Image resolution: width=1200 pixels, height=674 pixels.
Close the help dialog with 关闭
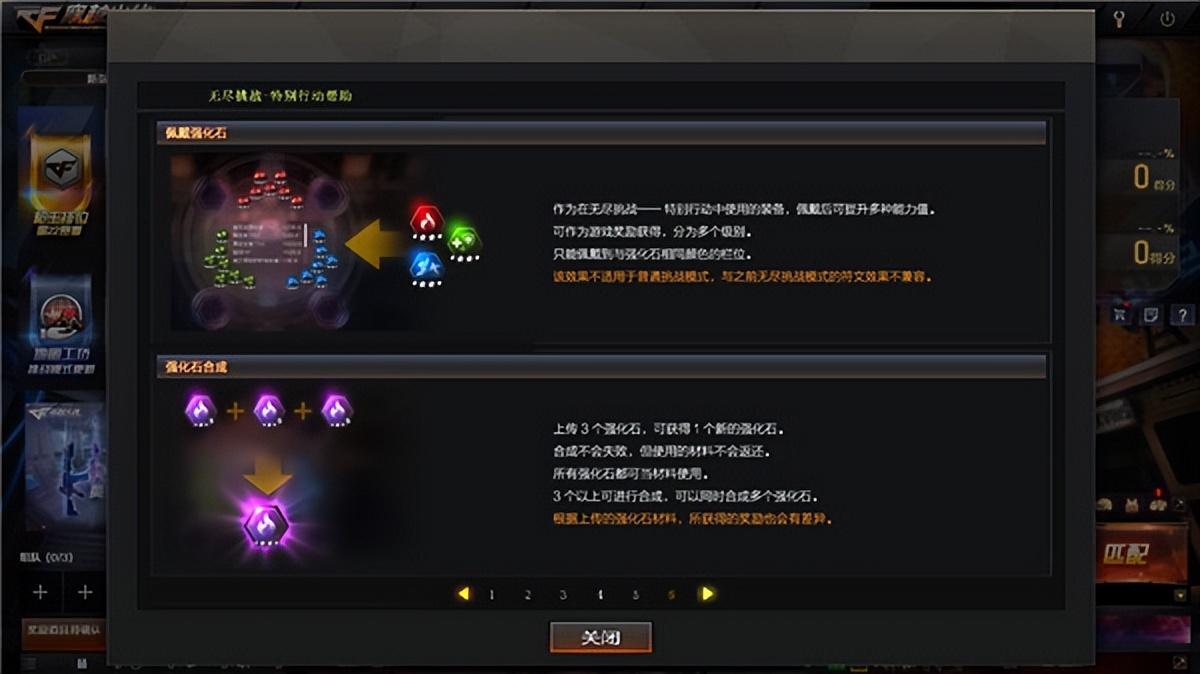601,637
